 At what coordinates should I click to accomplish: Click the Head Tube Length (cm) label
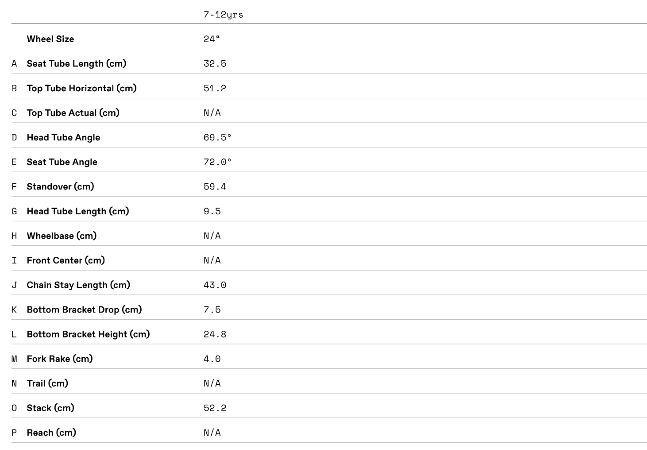[x=77, y=211]
